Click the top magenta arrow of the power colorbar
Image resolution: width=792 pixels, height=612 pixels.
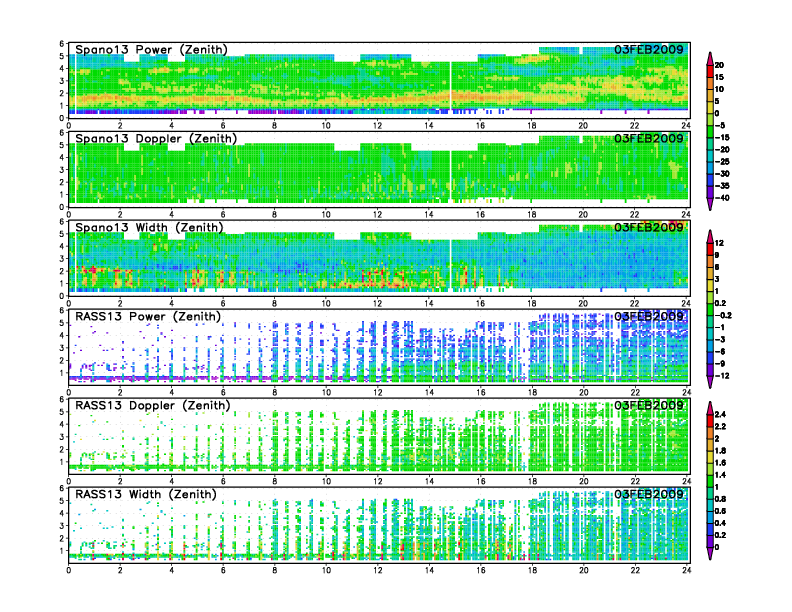coord(710,58)
